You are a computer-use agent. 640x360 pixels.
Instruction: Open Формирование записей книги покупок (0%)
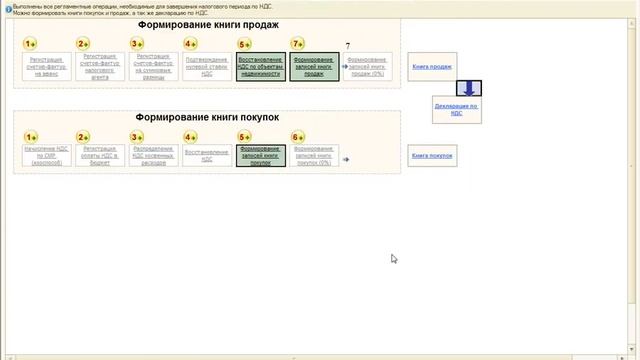314,156
